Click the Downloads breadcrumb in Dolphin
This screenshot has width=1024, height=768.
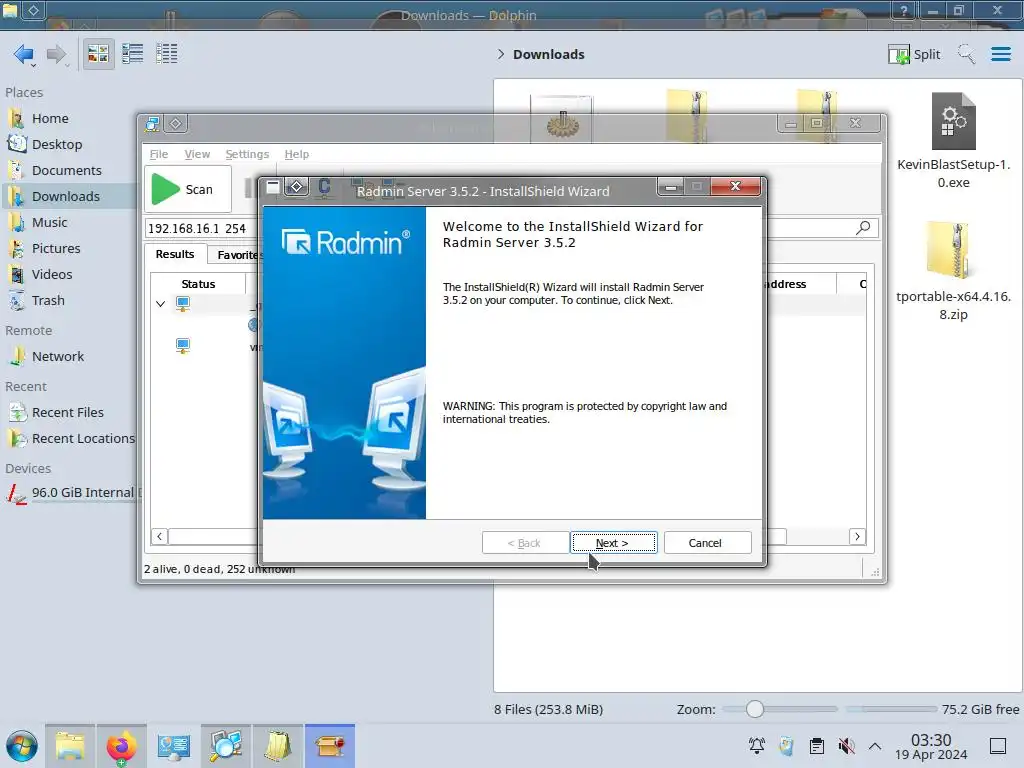click(549, 54)
